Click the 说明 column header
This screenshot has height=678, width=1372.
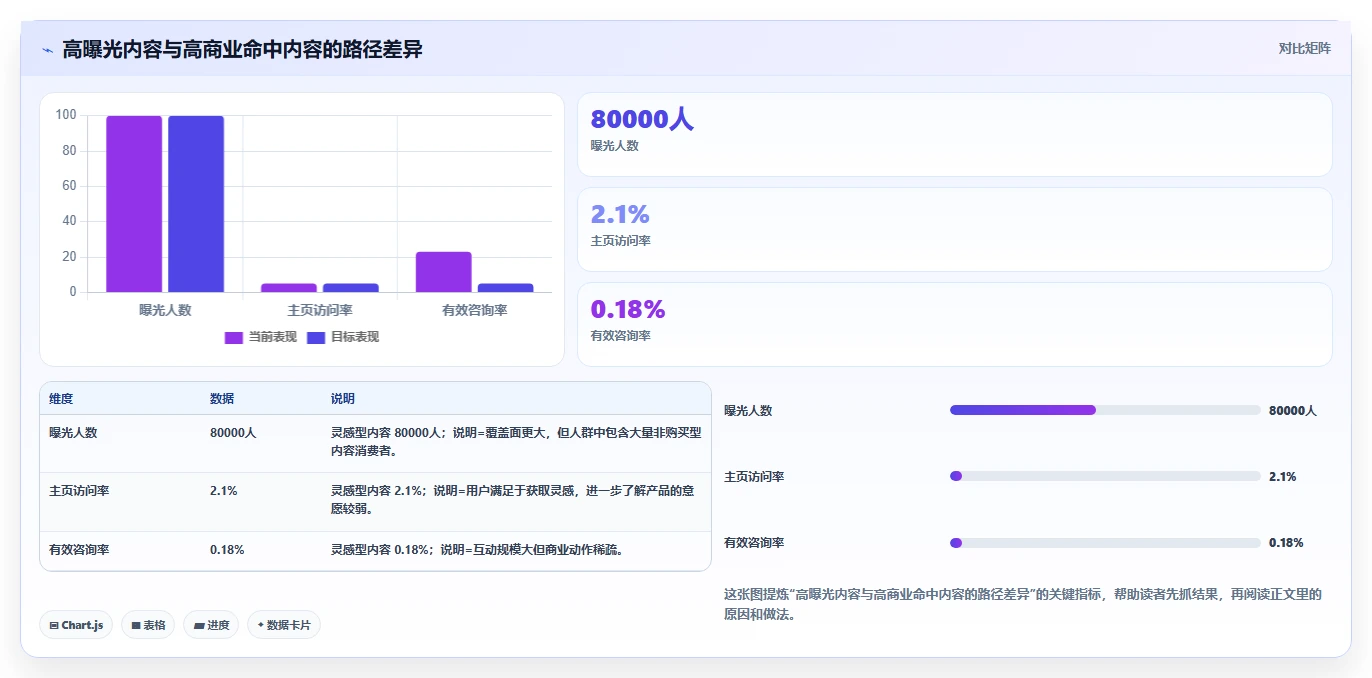point(343,398)
